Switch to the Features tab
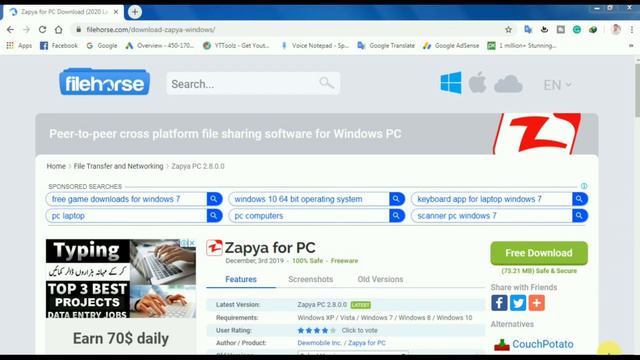640x360 pixels. click(241, 280)
